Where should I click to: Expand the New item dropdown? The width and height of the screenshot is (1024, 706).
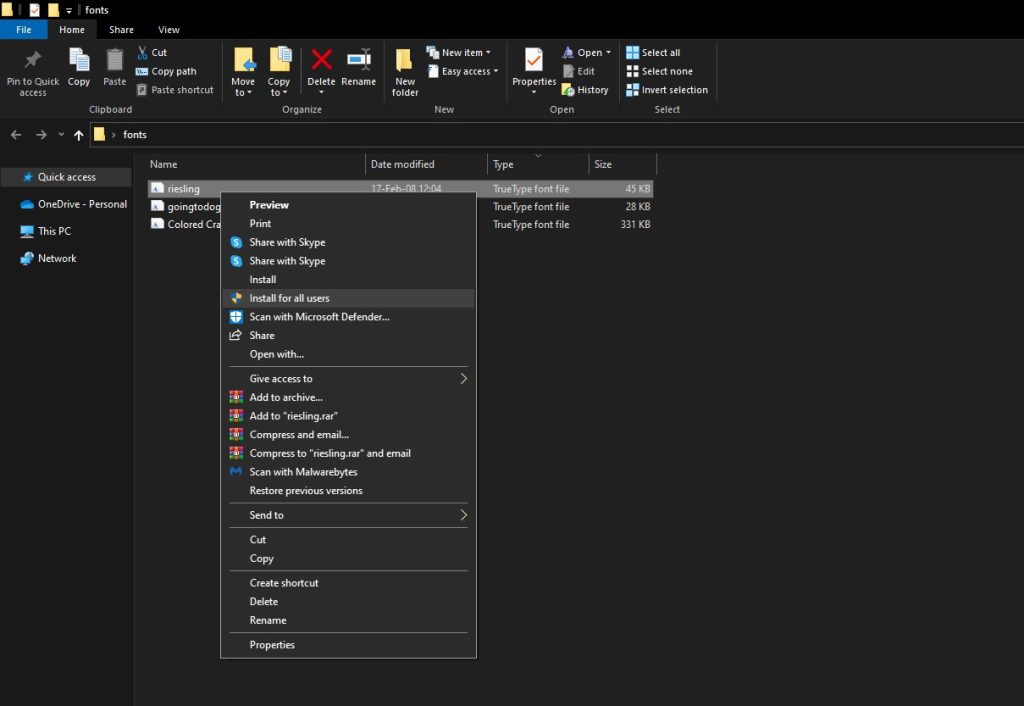[462, 53]
